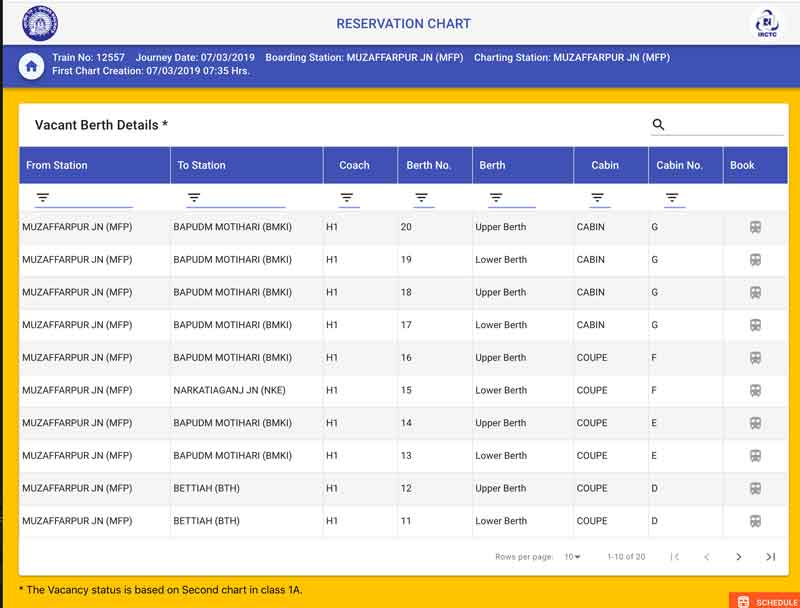The width and height of the screenshot is (800, 608).
Task: Book berth 12 with its train icon
Action: [x=755, y=488]
